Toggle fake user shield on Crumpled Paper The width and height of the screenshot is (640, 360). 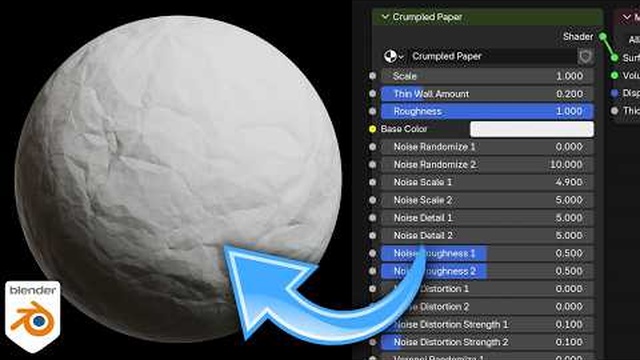click(585, 56)
